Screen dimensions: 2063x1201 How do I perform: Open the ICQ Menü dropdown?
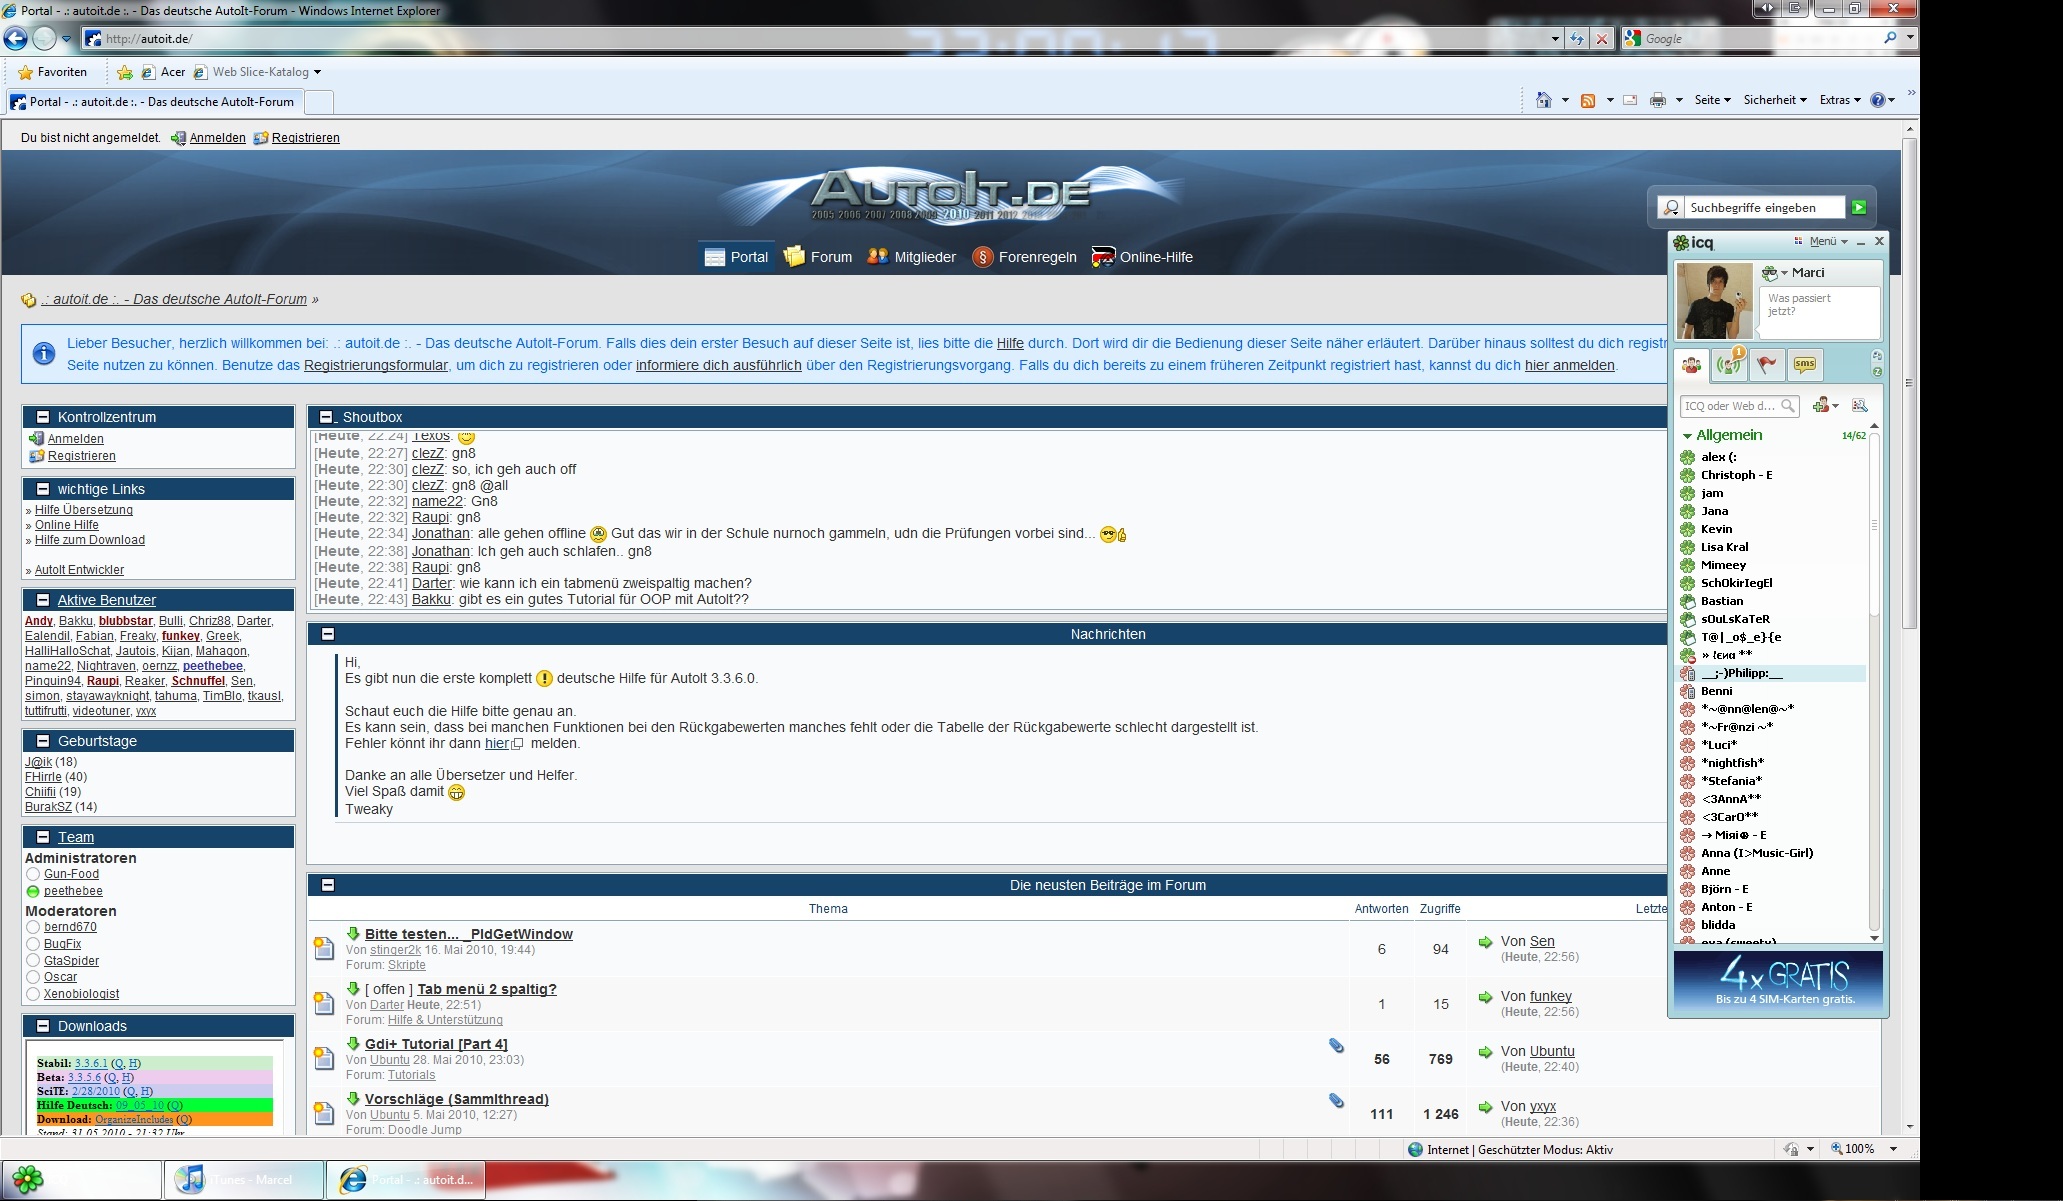tap(1825, 242)
